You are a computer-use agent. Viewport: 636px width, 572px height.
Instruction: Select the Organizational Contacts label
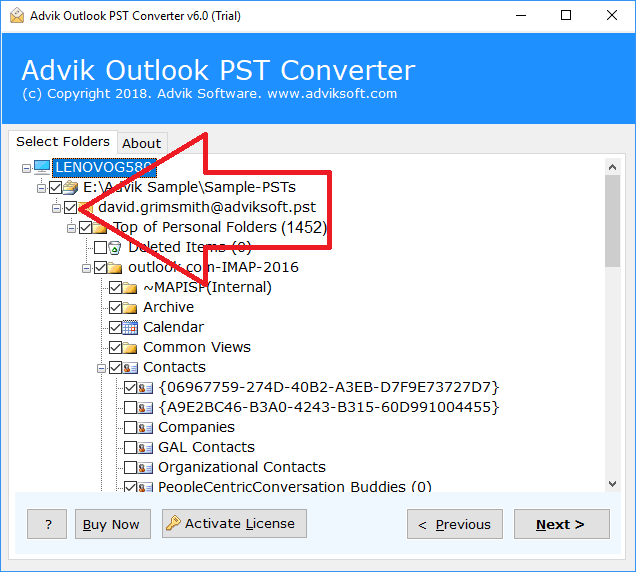click(242, 467)
